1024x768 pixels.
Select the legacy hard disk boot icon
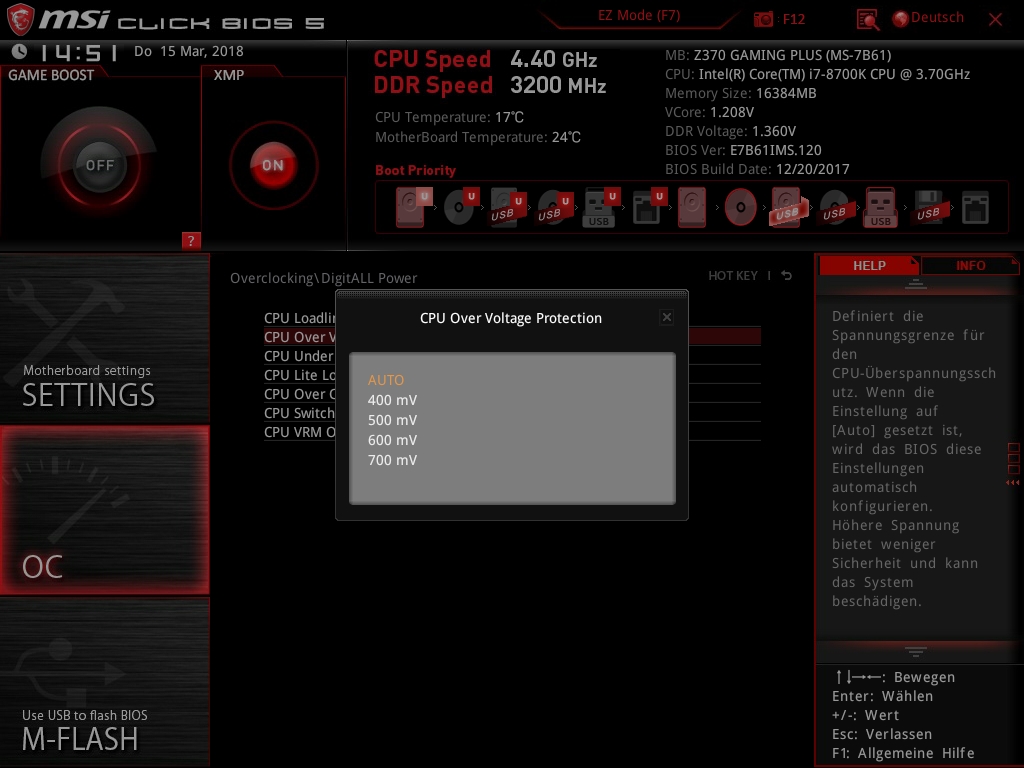coord(692,207)
